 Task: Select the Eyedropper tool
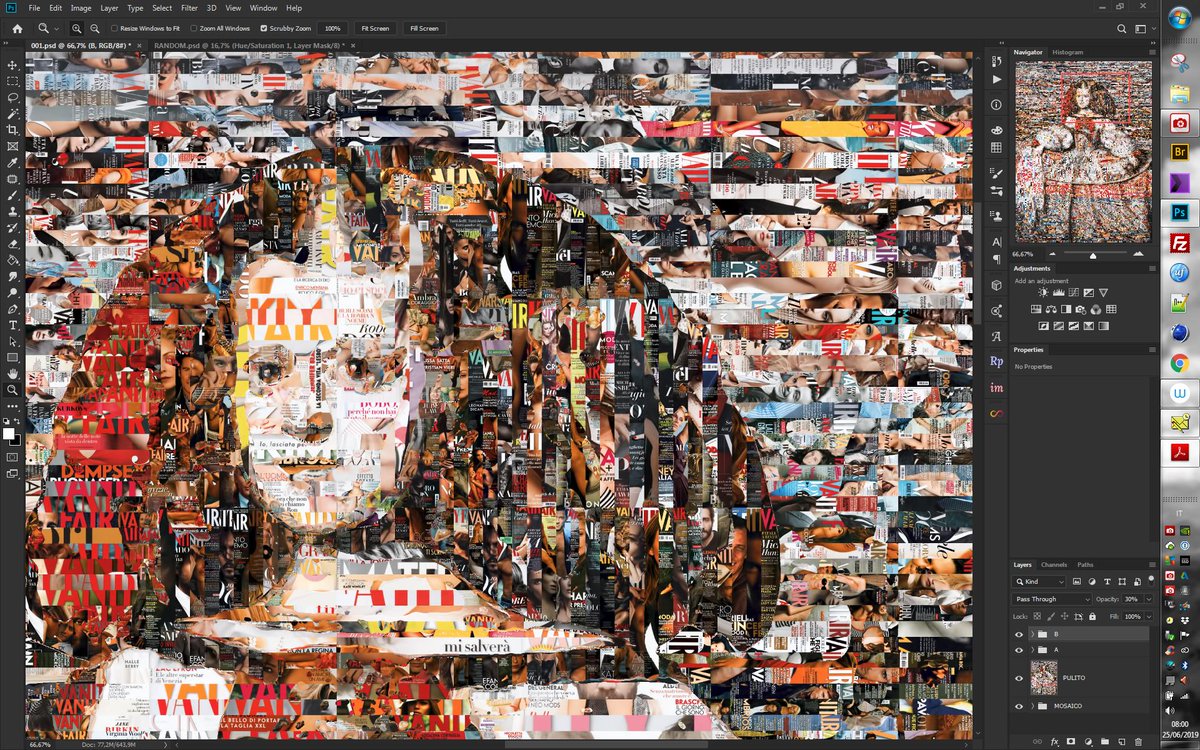pos(13,162)
